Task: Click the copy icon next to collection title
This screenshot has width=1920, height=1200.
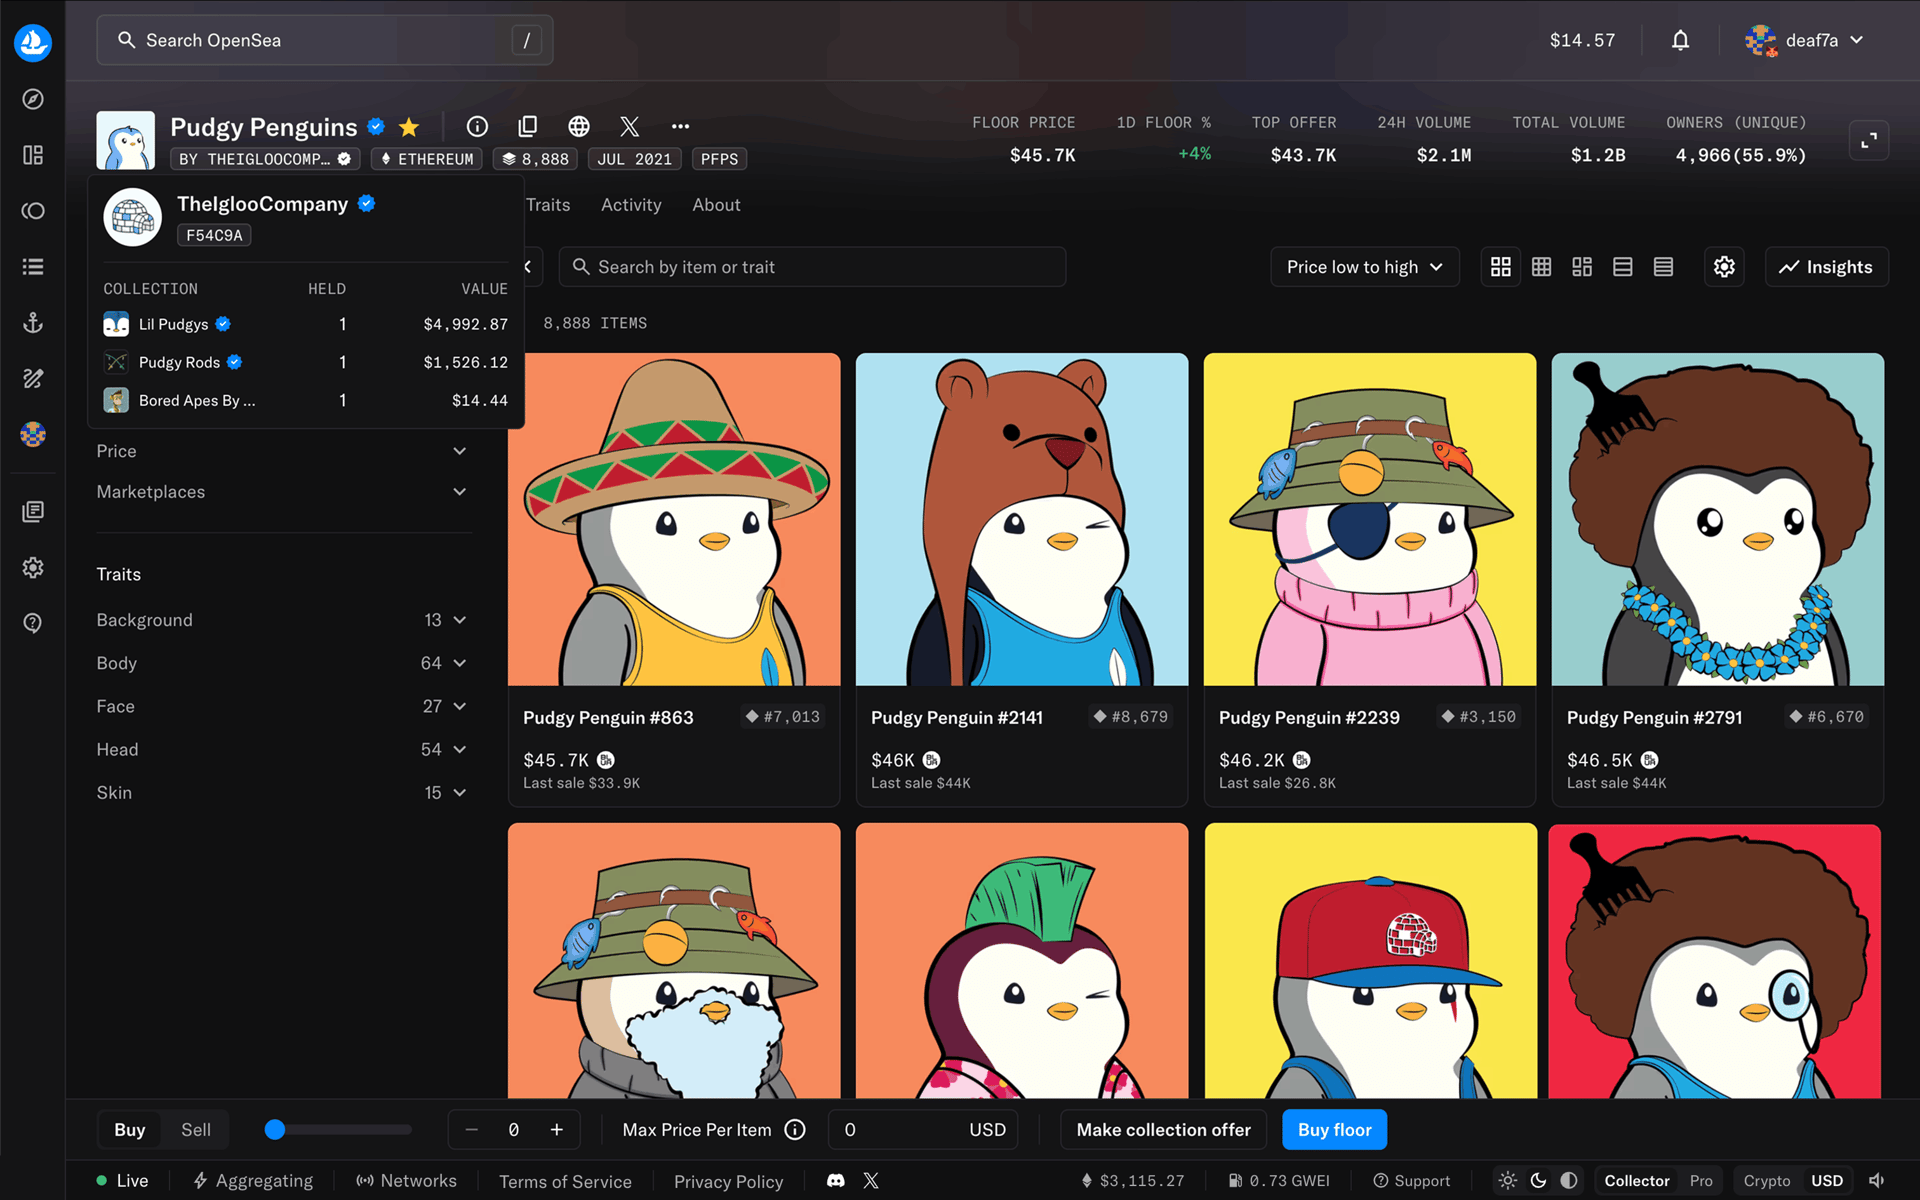Action: 528,126
